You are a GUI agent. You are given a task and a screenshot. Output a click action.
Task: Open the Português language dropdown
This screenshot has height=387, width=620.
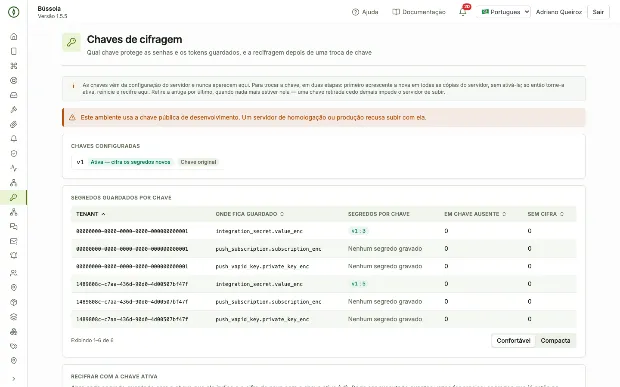(503, 12)
